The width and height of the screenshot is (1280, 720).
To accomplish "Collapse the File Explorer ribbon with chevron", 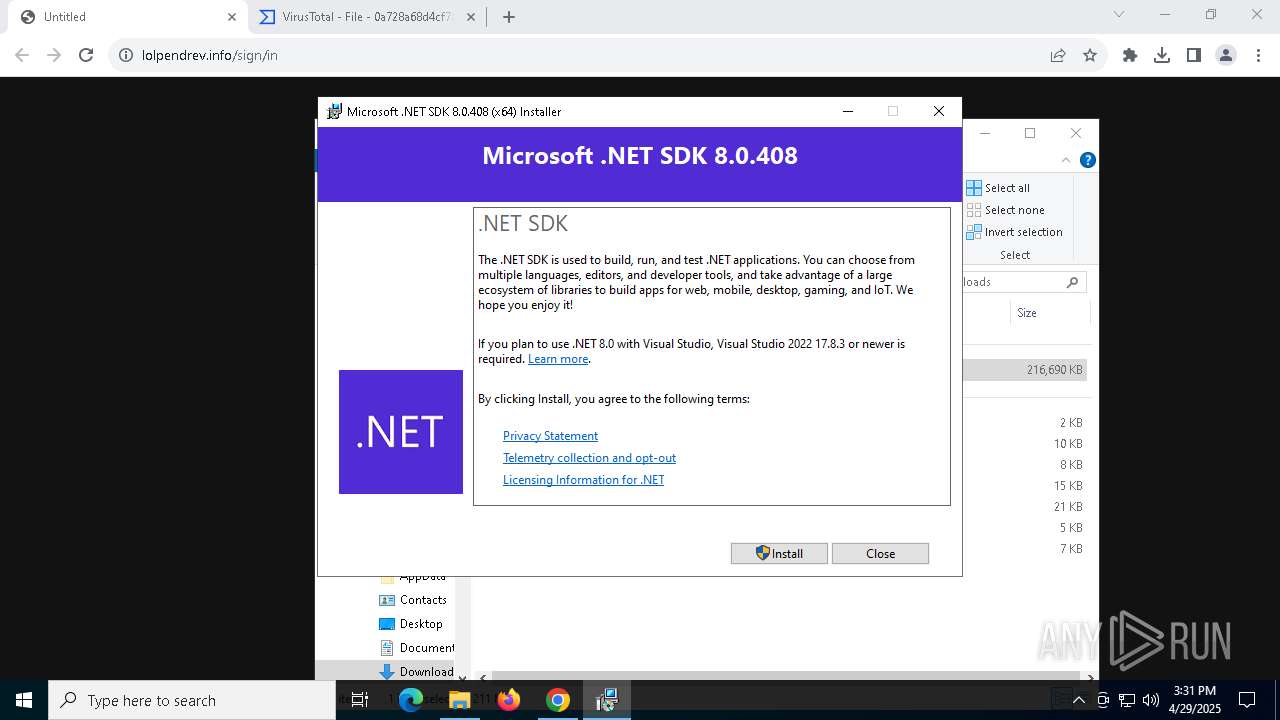I will tap(1066, 160).
